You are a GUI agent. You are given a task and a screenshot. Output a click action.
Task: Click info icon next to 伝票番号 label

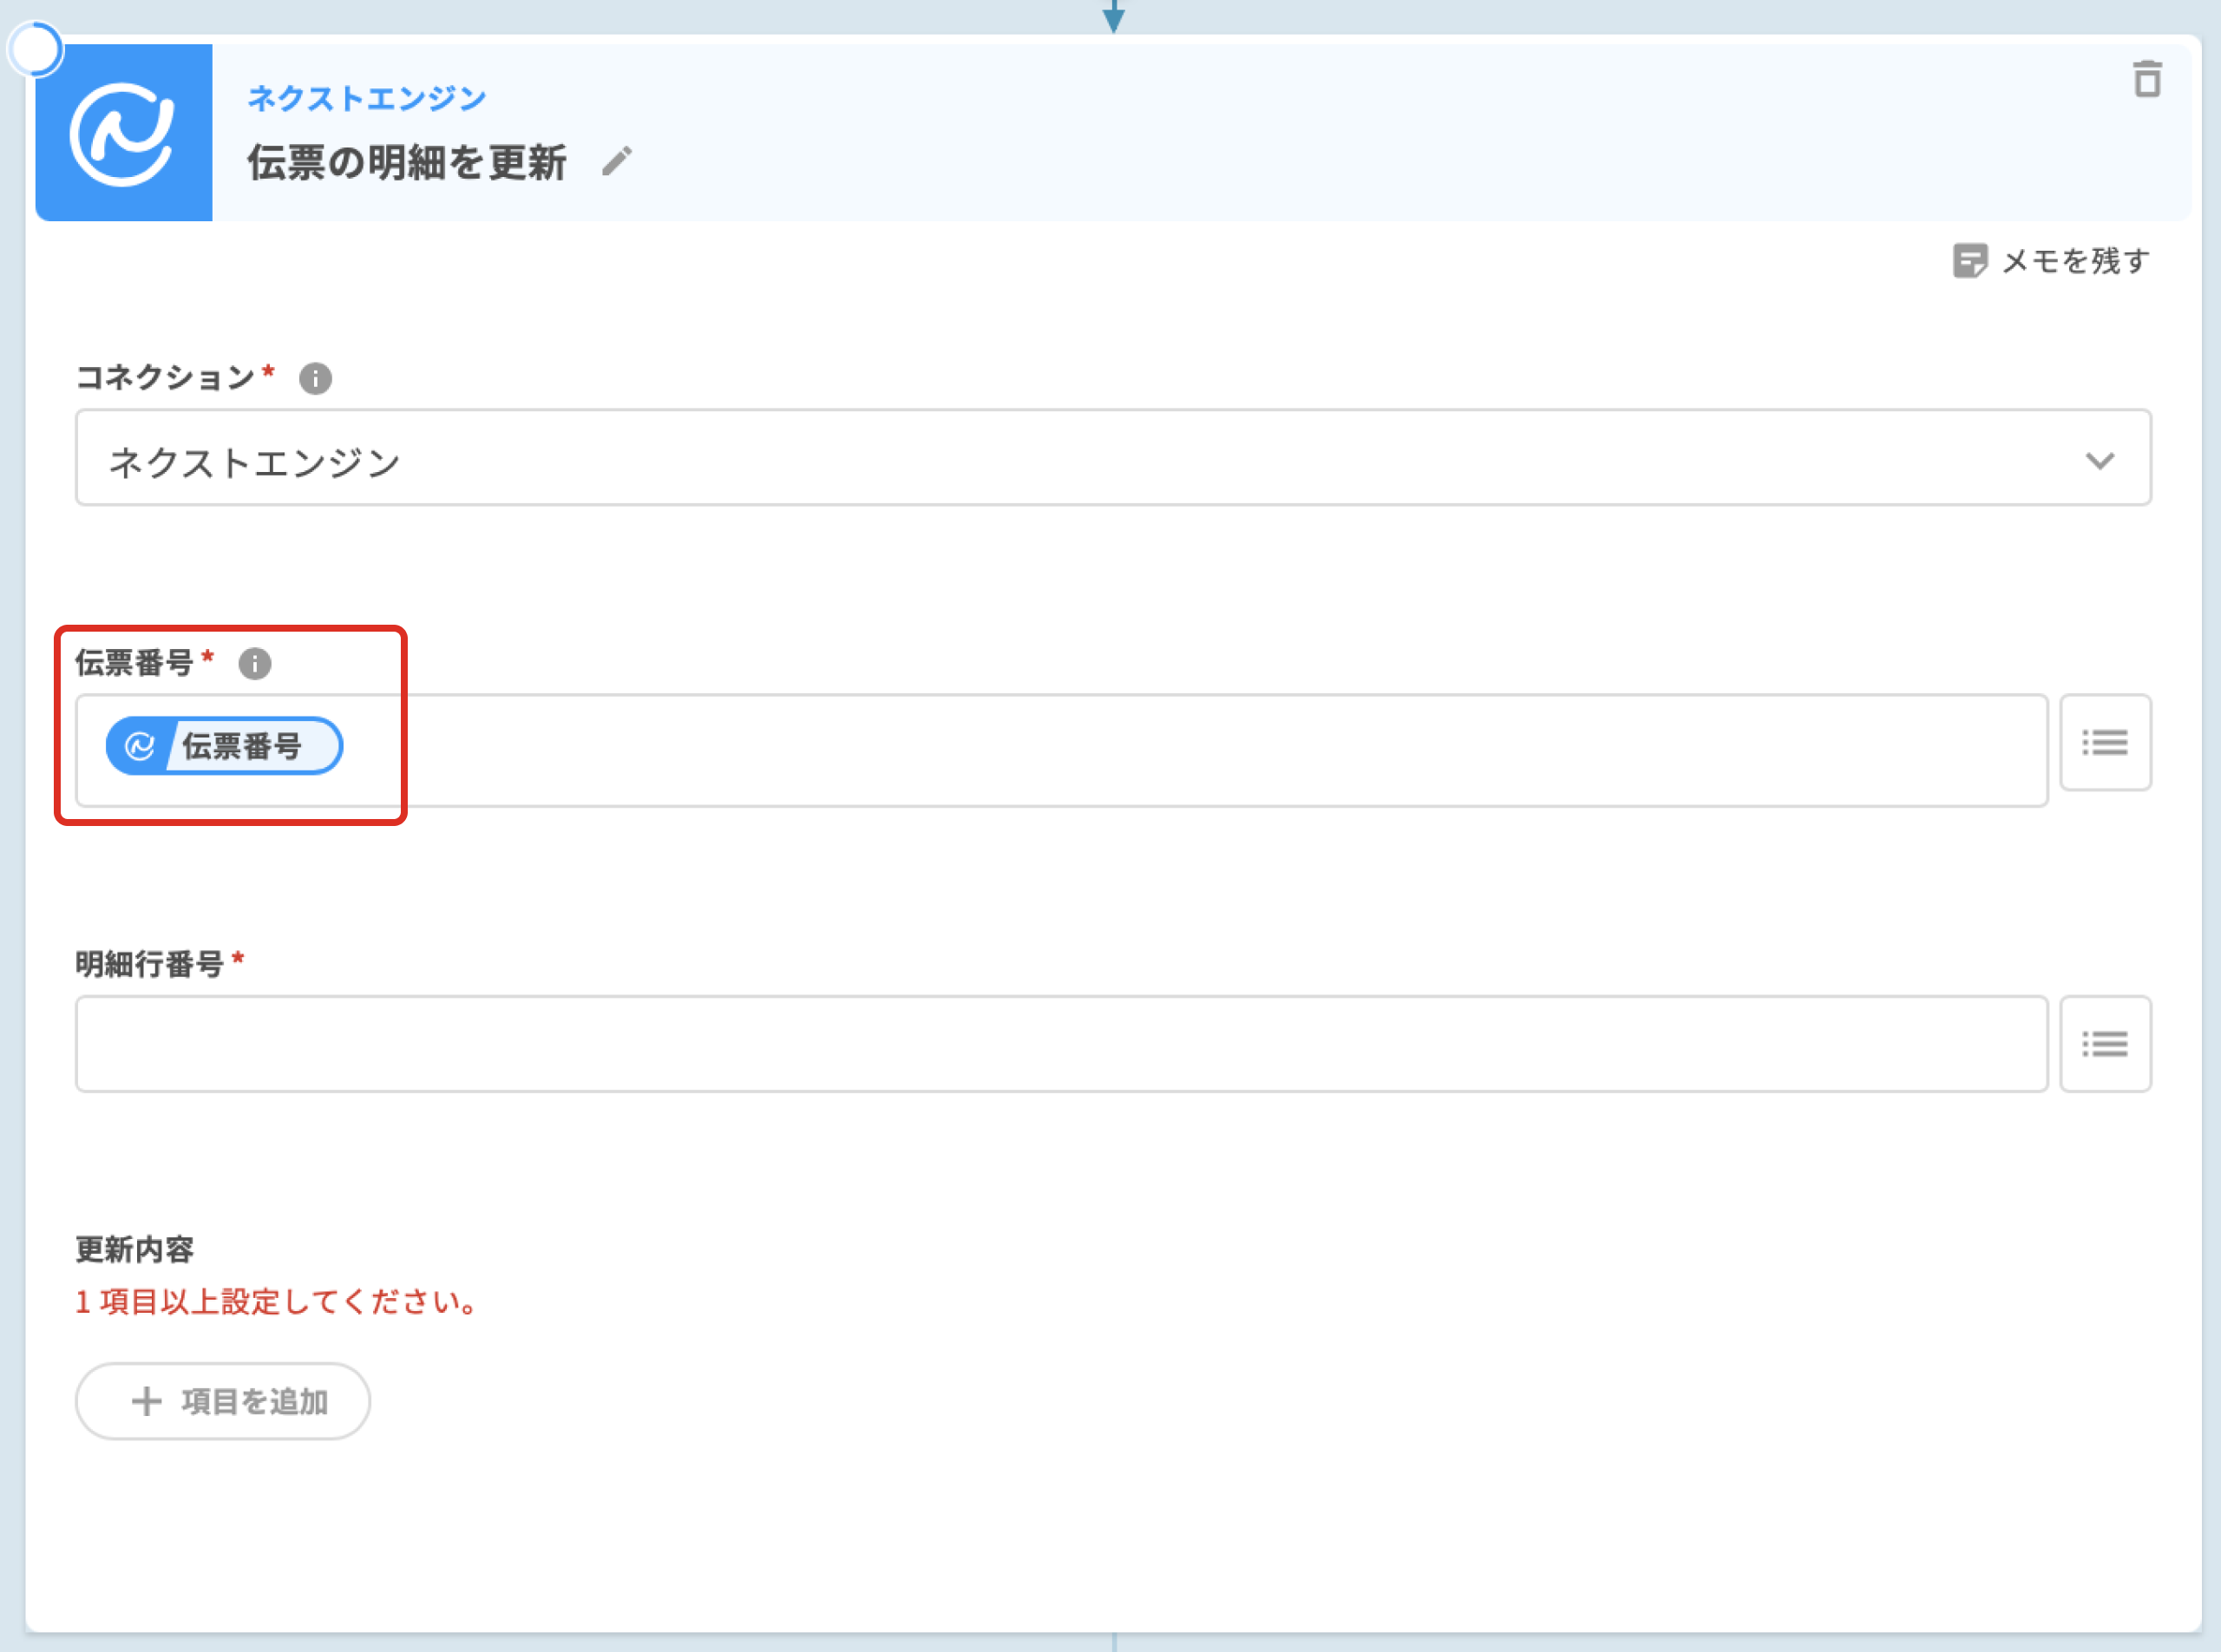pos(254,664)
